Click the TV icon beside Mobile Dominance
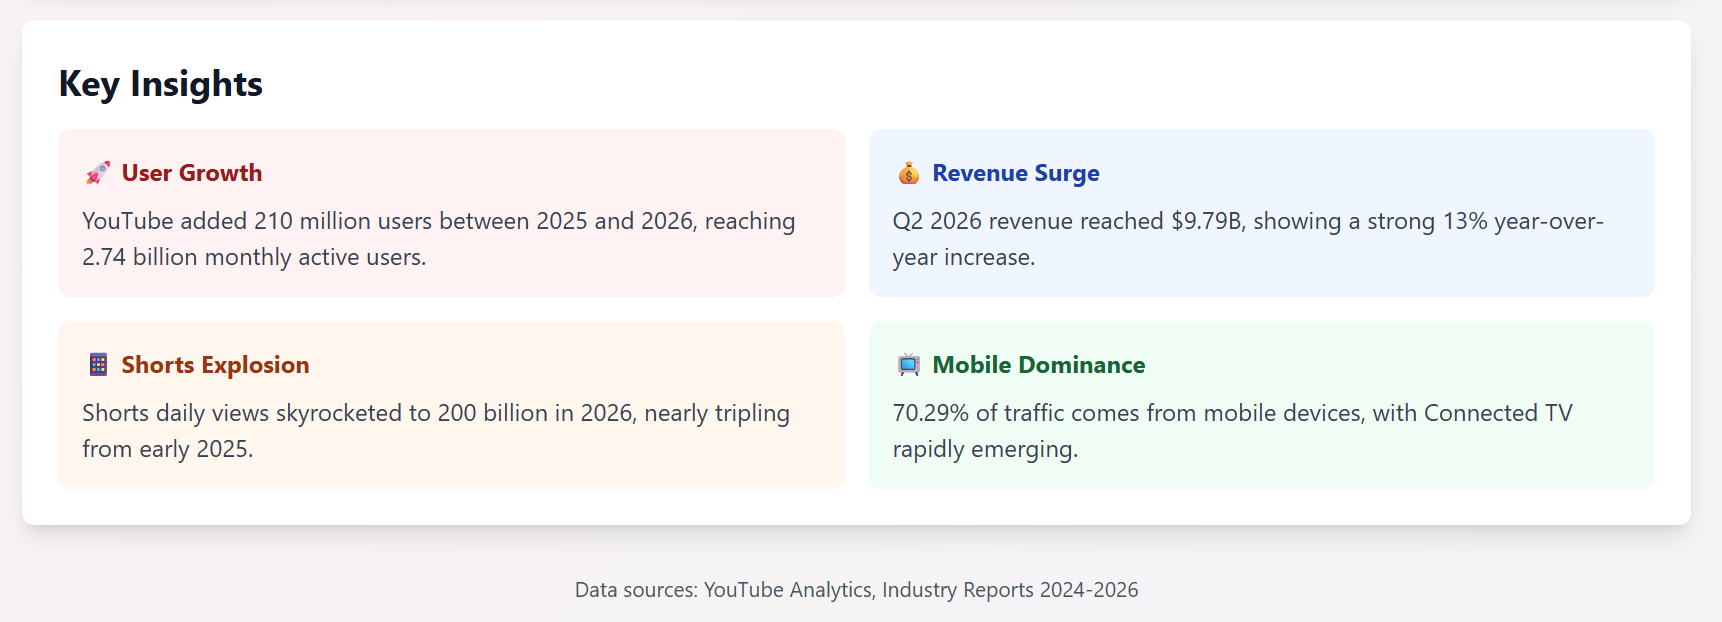 click(908, 365)
